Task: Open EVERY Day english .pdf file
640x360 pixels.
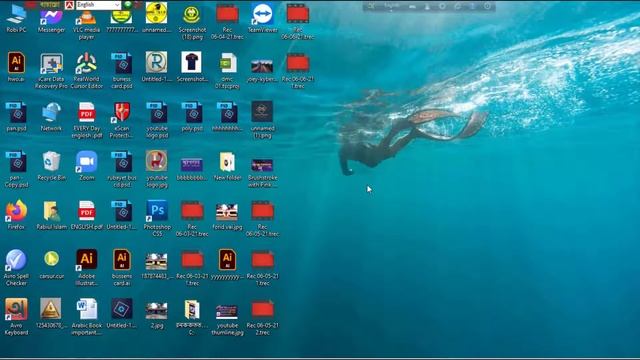Action: tap(87, 120)
